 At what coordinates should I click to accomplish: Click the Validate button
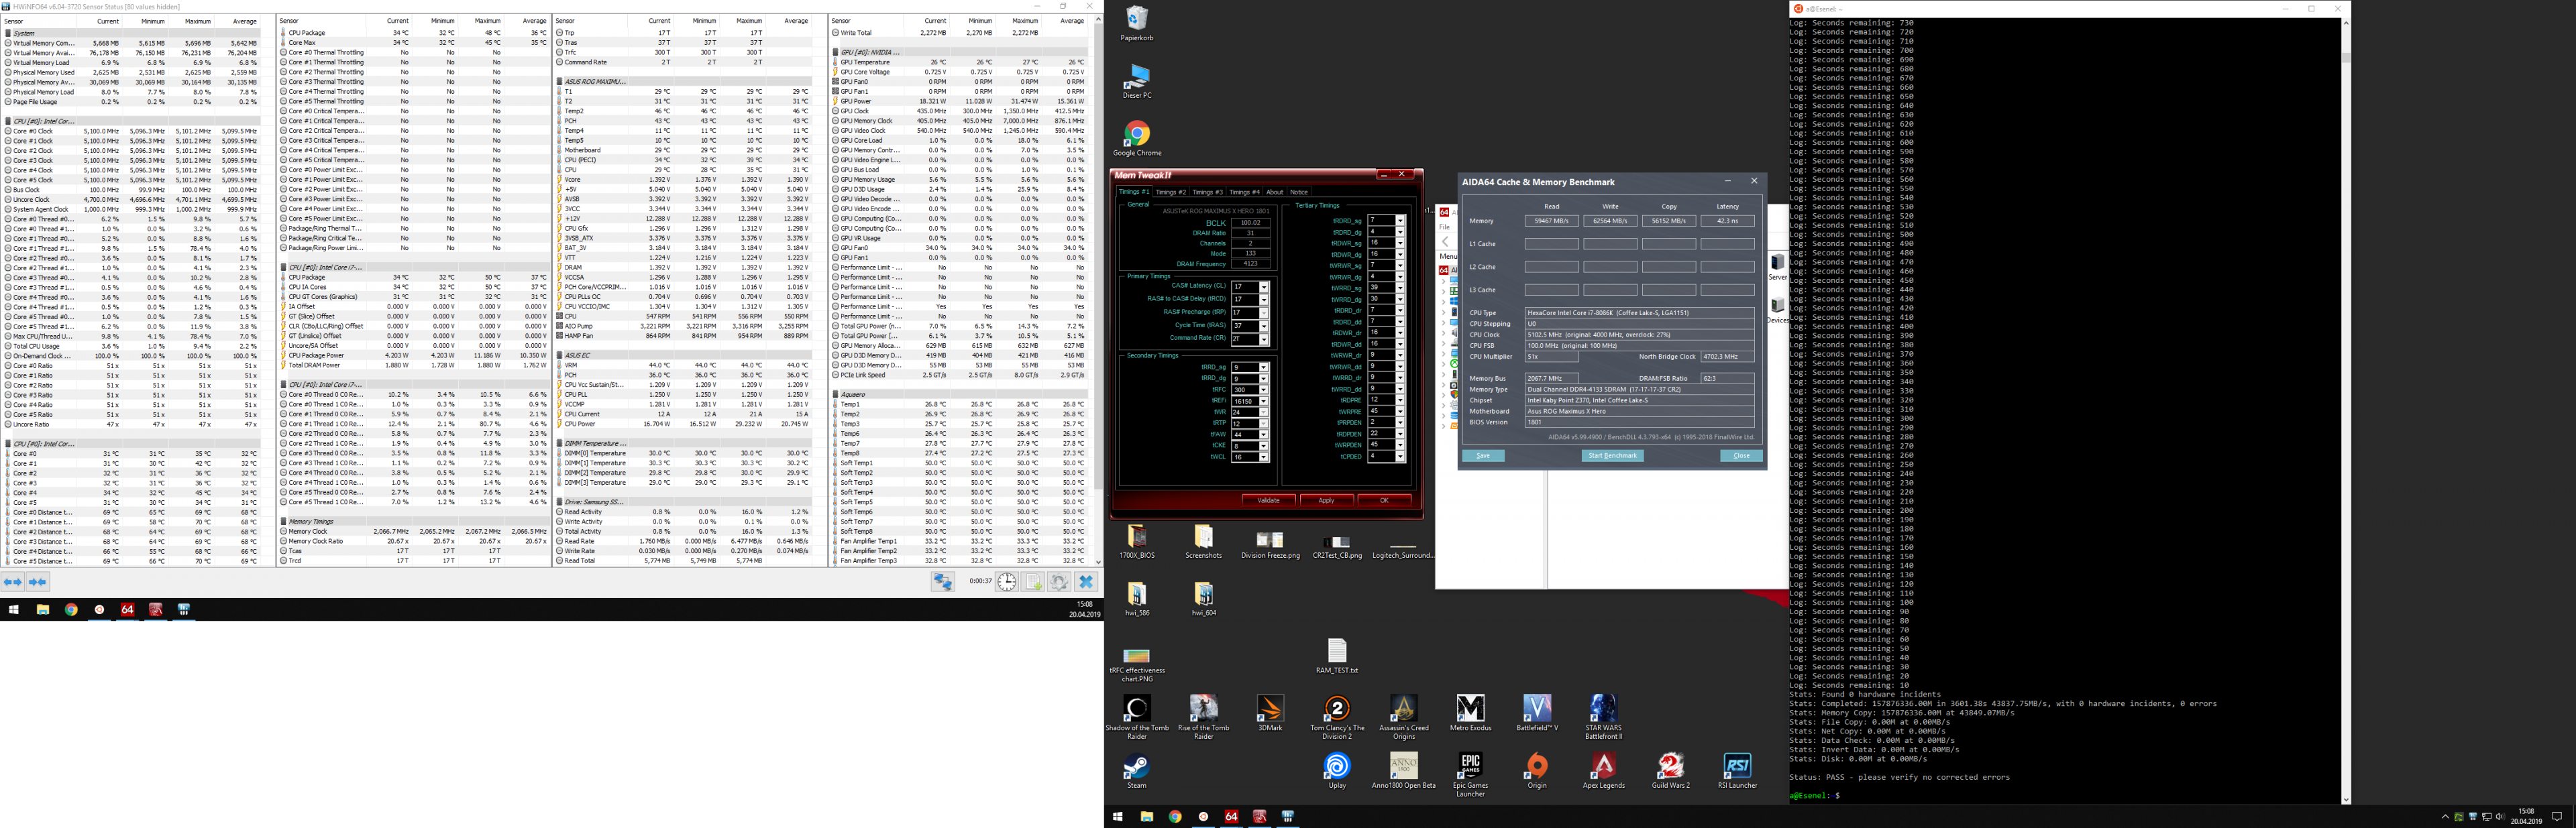[1268, 500]
